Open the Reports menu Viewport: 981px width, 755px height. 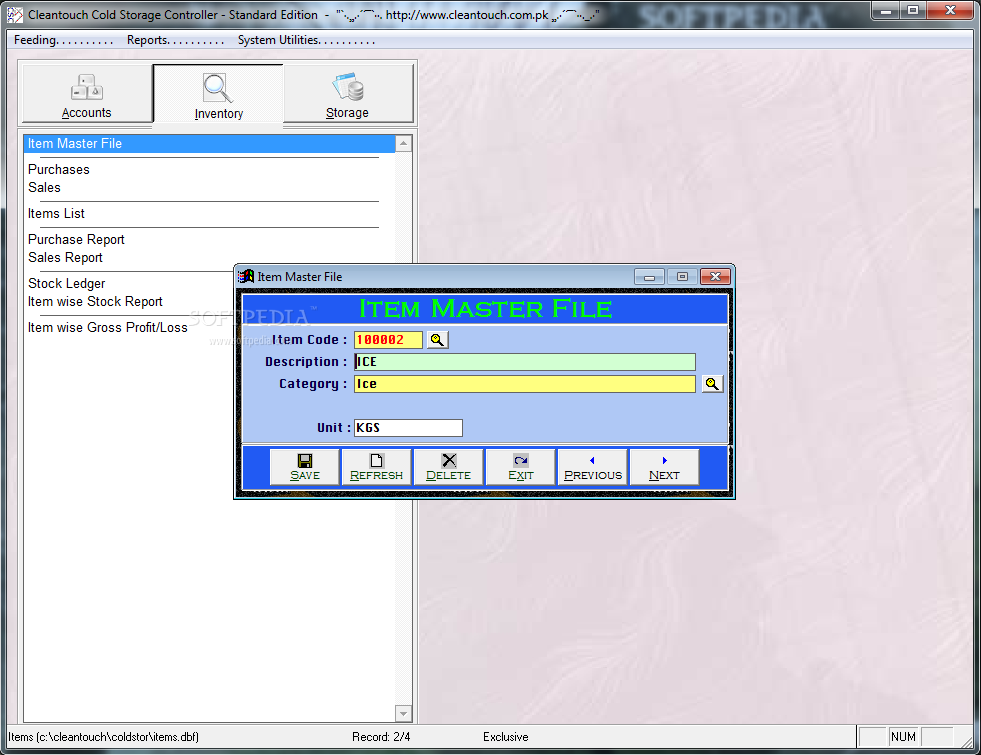tap(175, 40)
